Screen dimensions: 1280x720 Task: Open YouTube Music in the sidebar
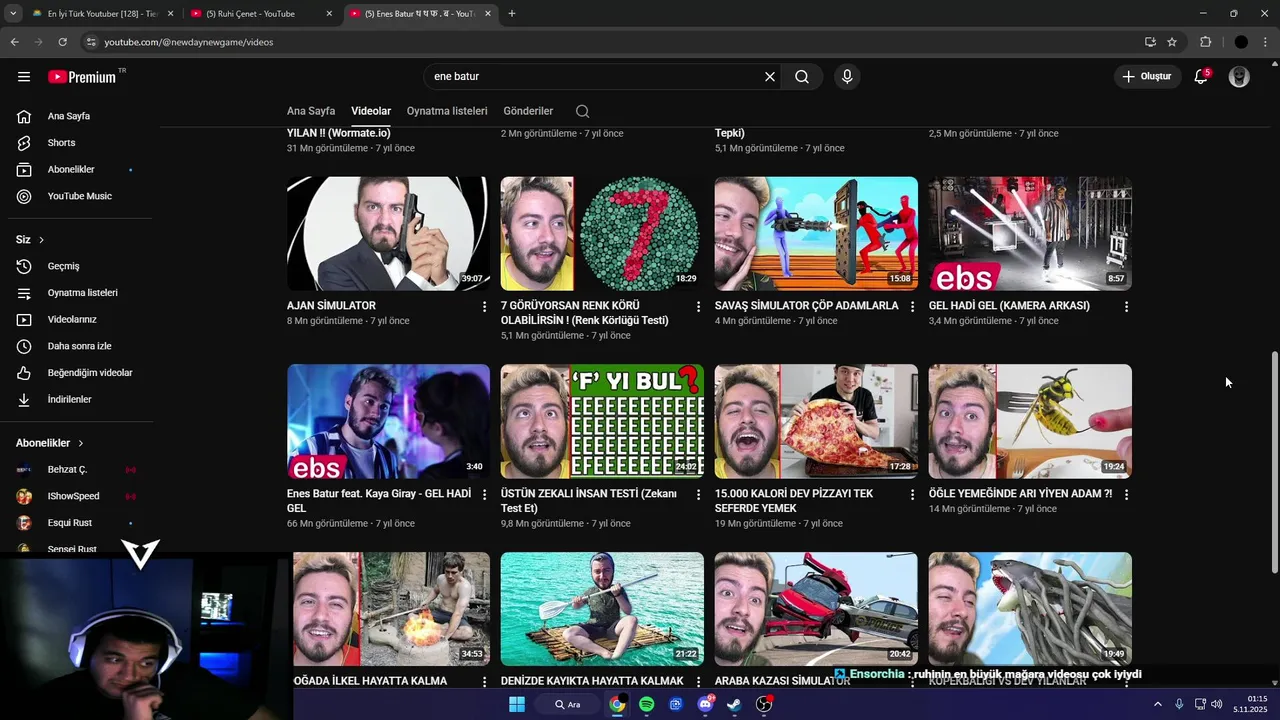point(80,196)
